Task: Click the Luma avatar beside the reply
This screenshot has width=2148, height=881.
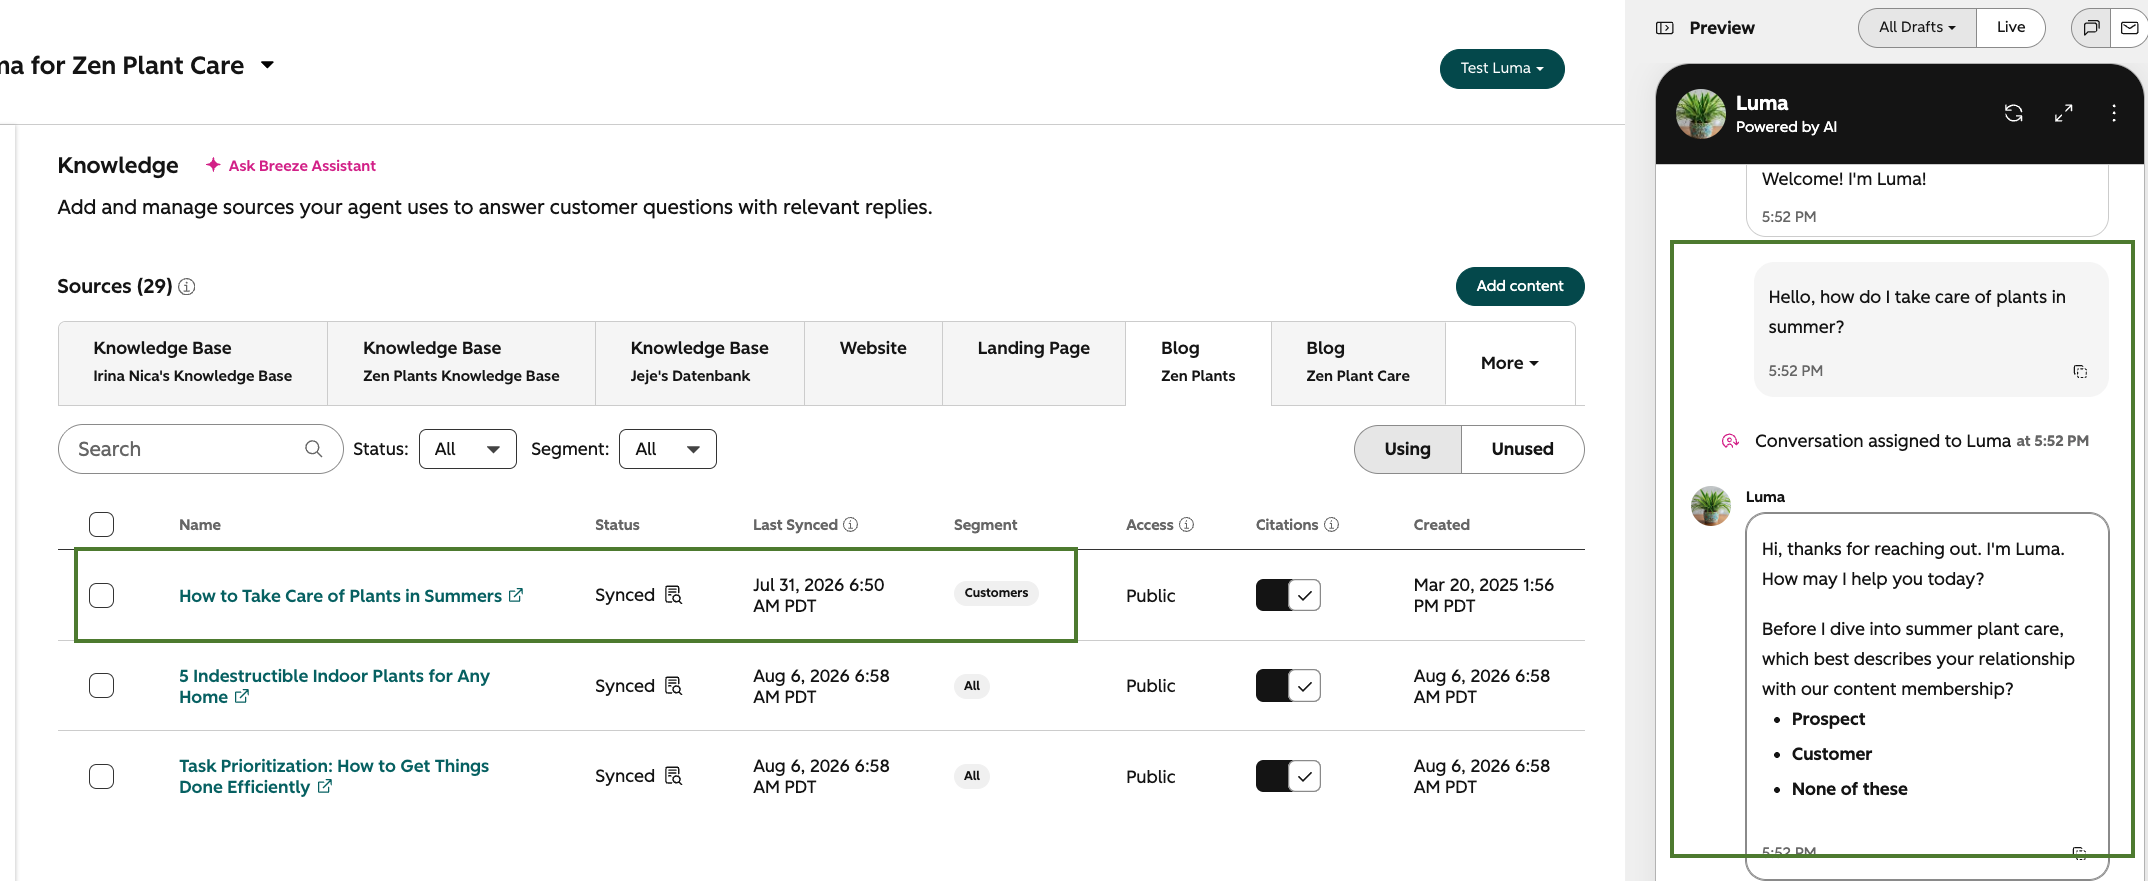Action: [x=1711, y=506]
